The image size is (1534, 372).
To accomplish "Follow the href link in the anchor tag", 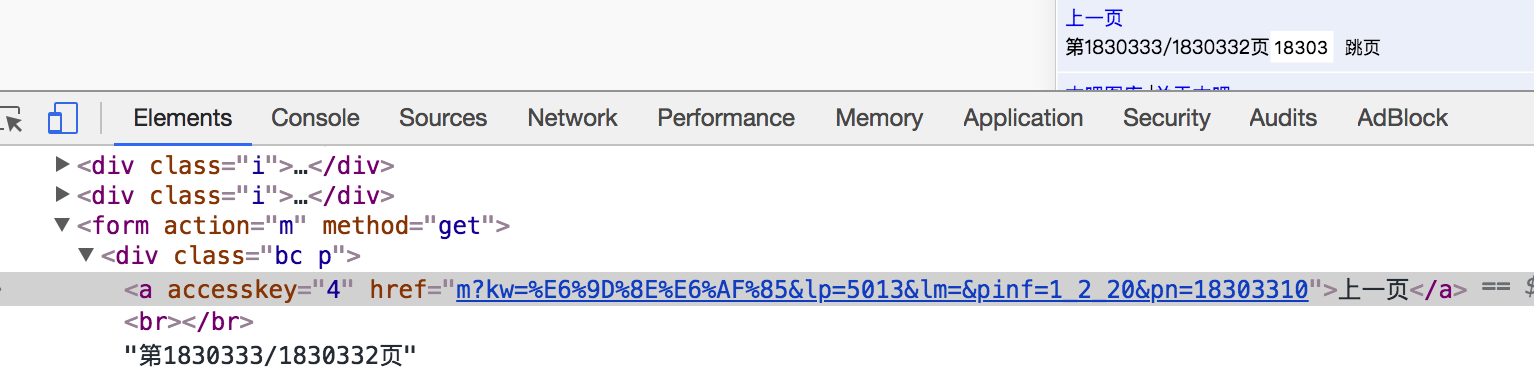I will point(882,290).
